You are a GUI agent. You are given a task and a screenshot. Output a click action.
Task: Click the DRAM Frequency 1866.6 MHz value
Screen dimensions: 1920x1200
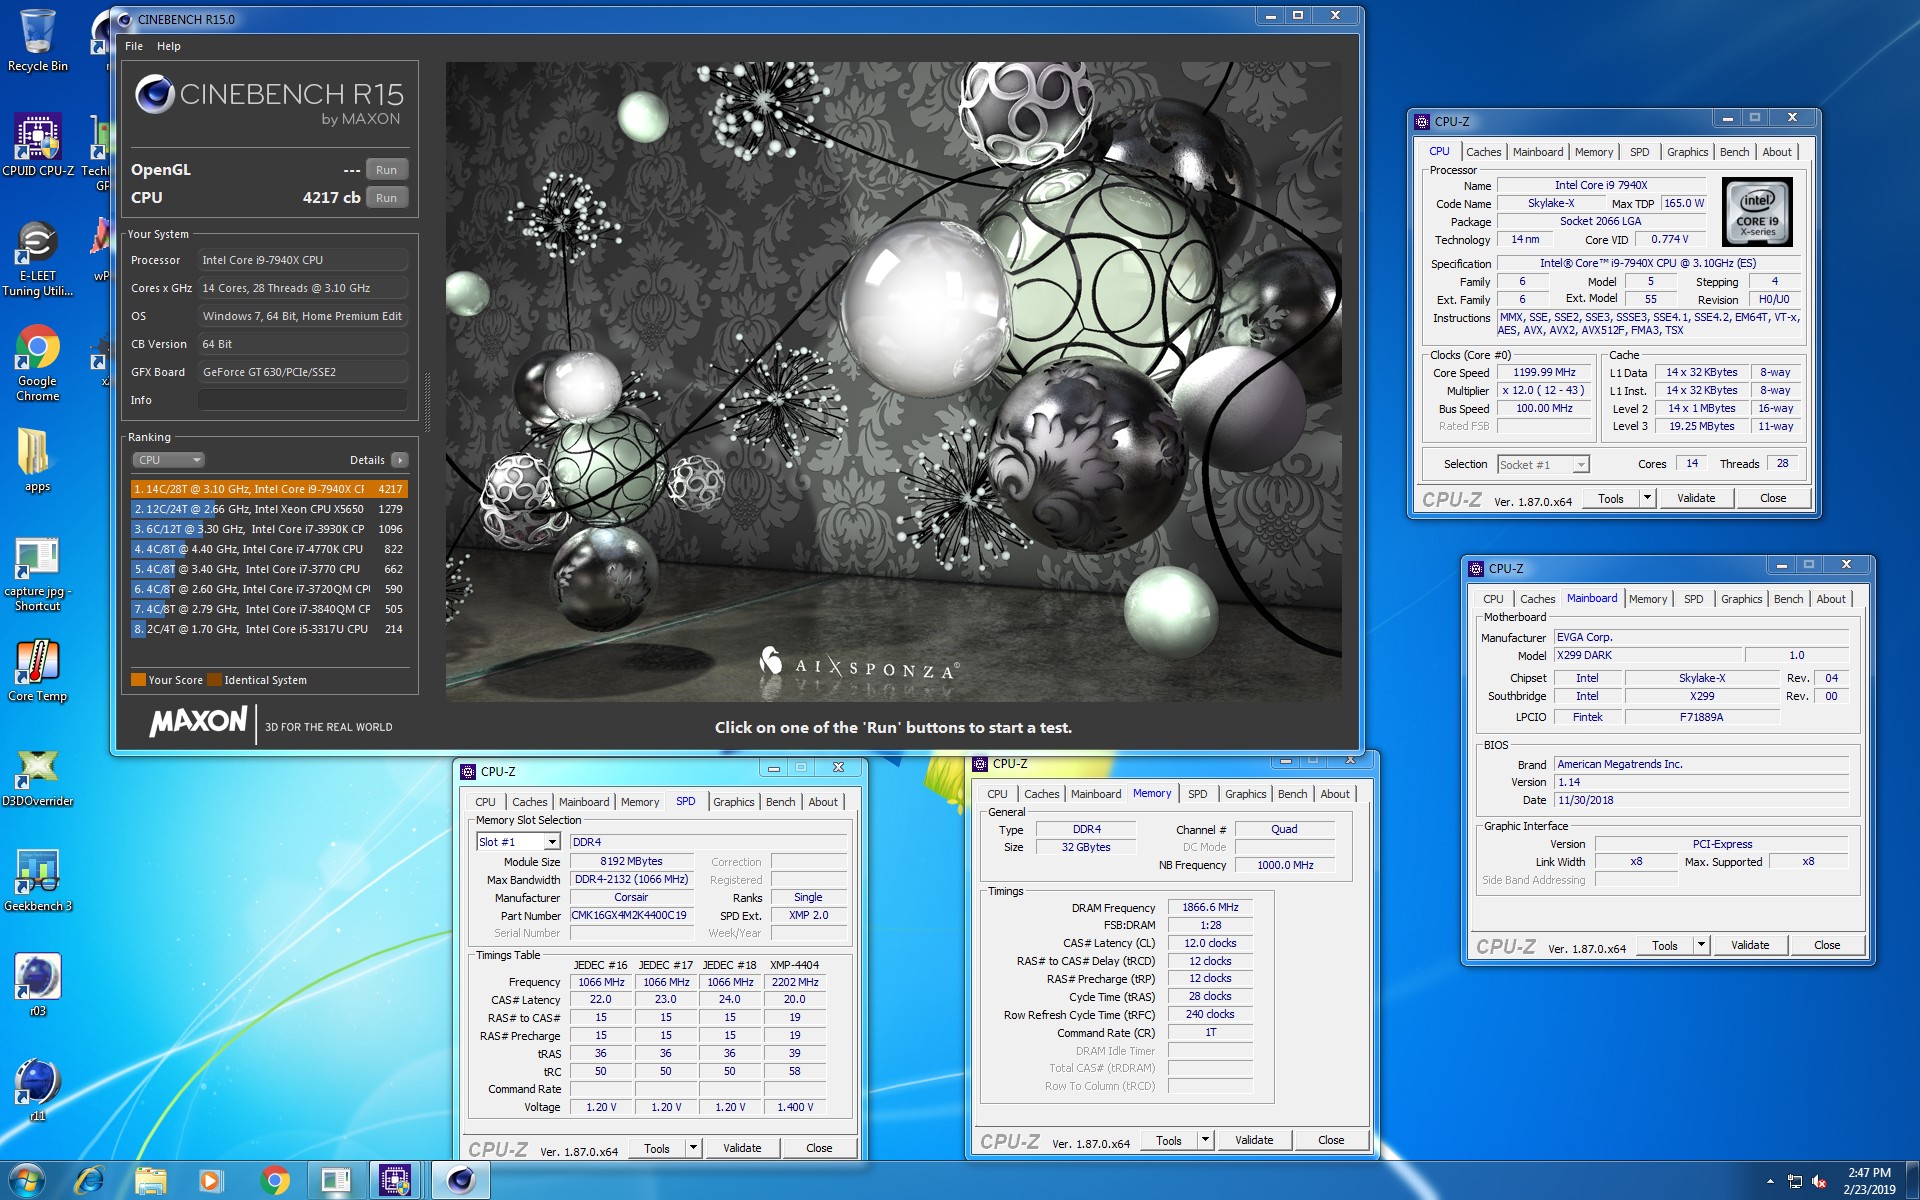pos(1210,908)
